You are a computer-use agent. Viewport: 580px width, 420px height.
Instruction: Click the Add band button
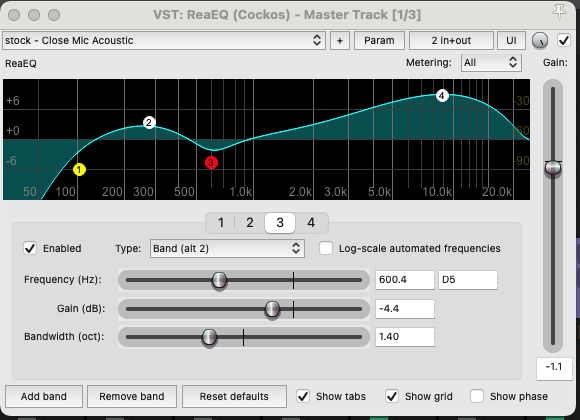44,396
